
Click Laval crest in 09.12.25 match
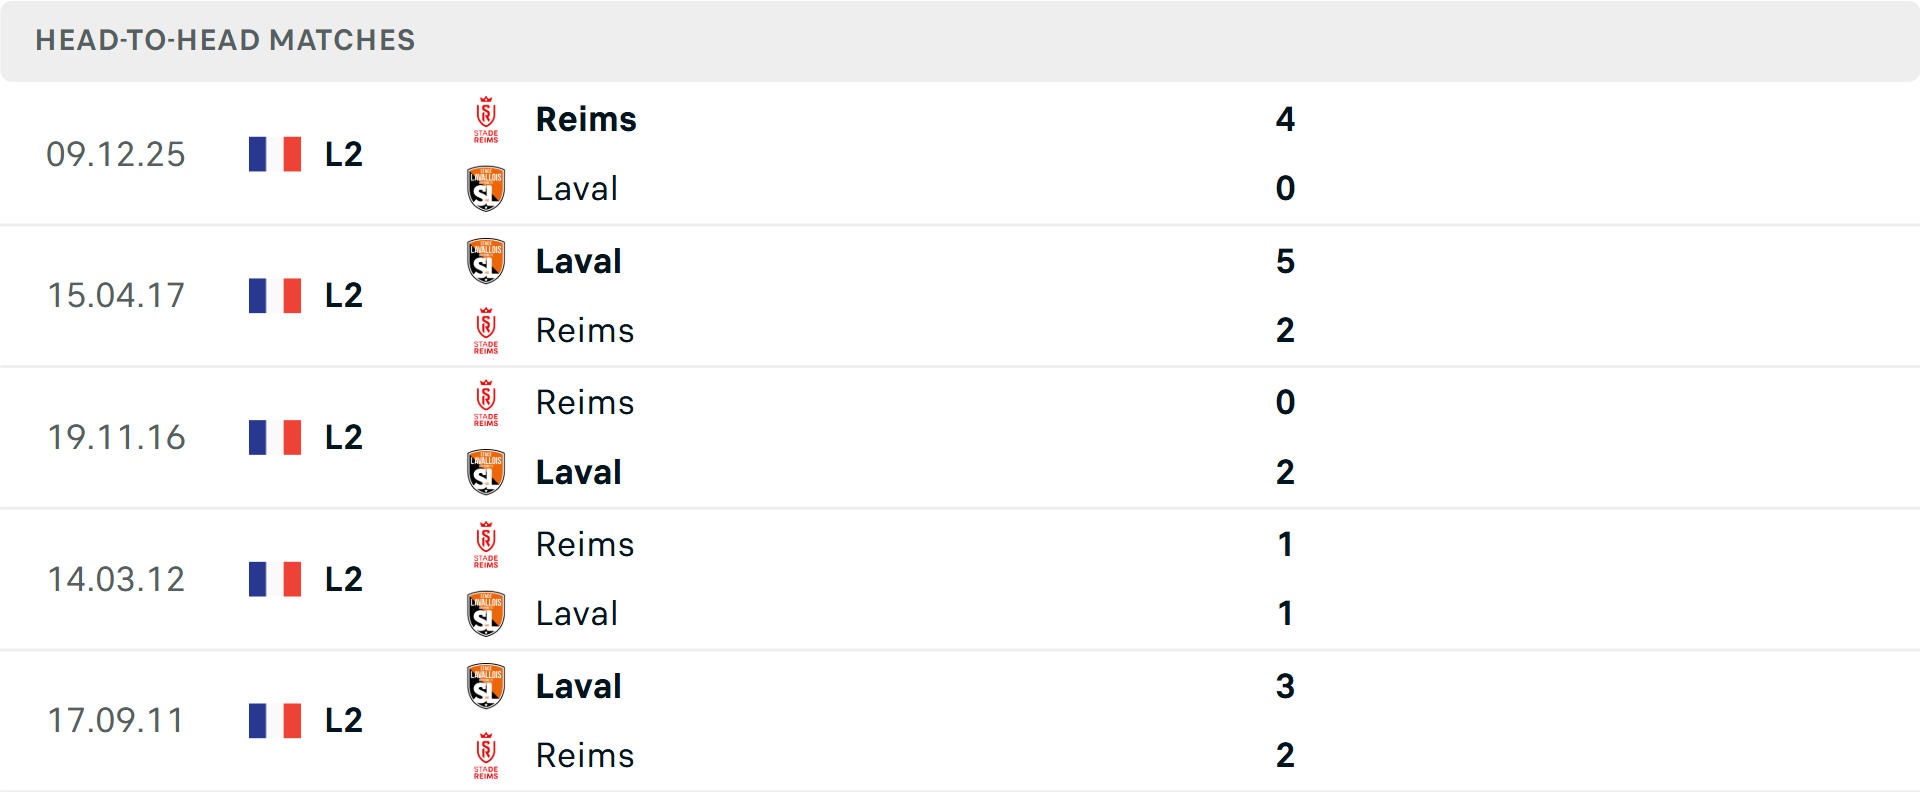coord(486,189)
